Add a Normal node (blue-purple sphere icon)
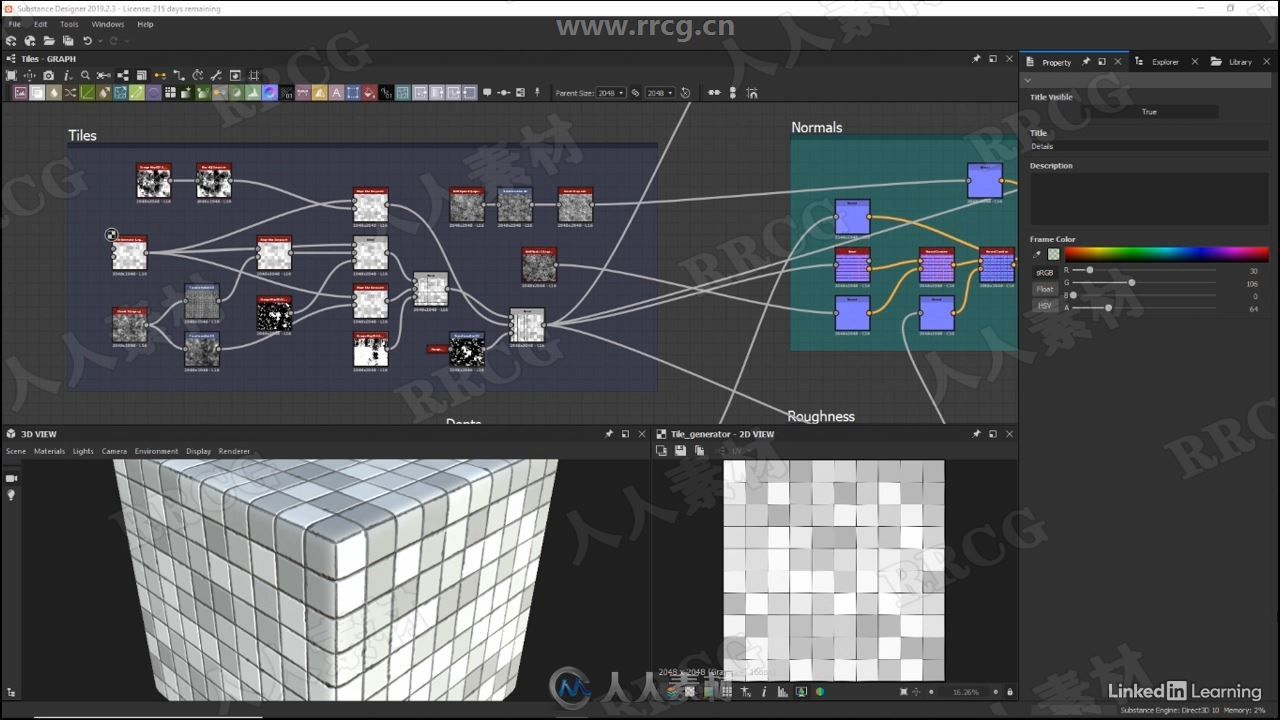This screenshot has height=720, width=1280. click(269, 93)
